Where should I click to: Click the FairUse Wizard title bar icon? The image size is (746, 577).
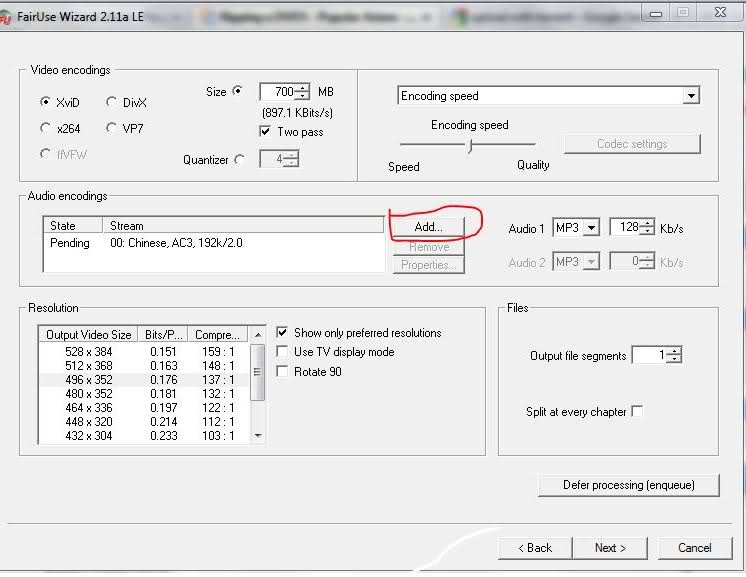click(x=5, y=18)
